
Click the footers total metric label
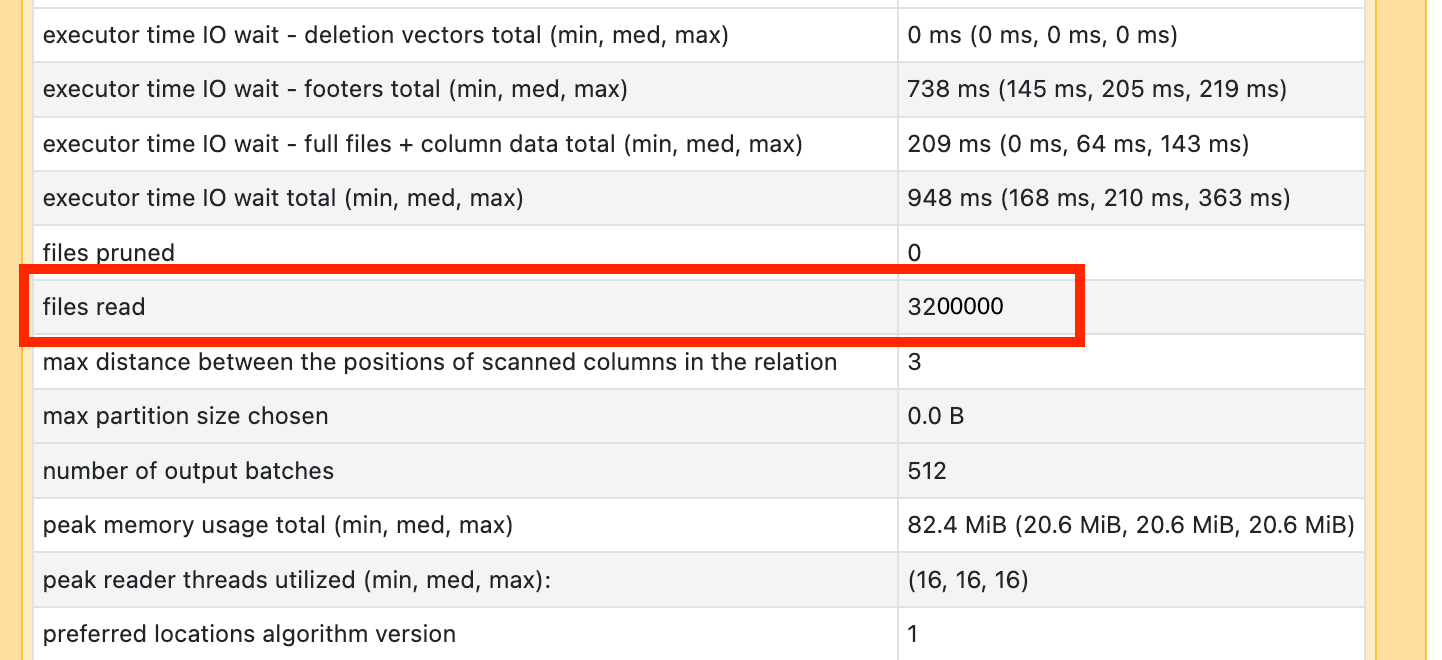coord(335,89)
